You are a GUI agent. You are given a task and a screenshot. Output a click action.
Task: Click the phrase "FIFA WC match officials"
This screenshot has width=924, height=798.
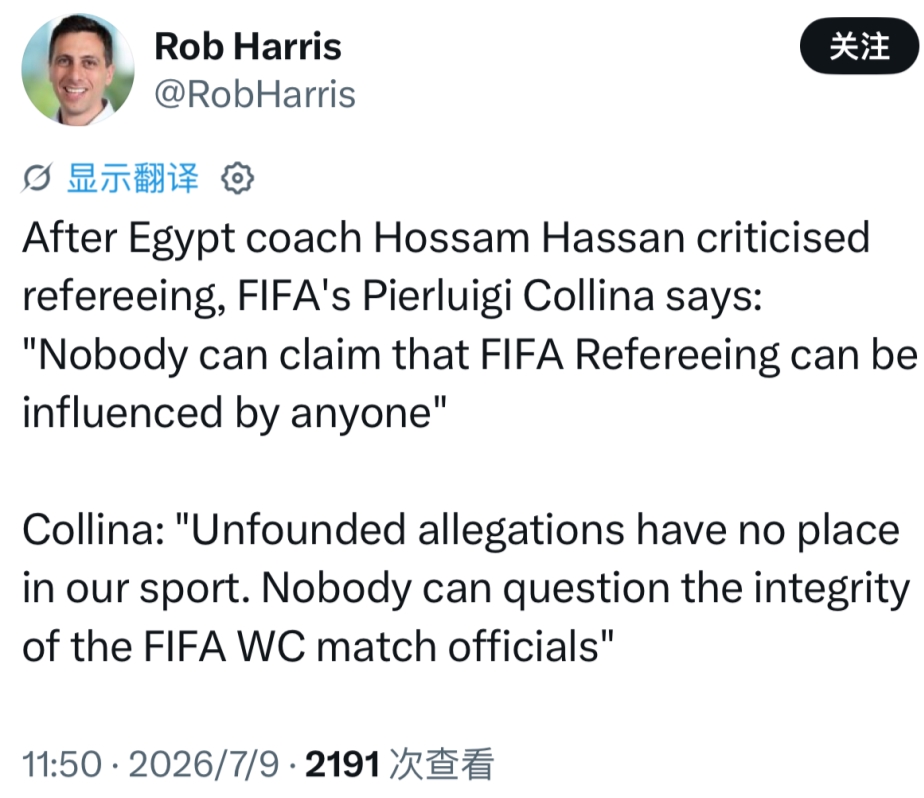[x=371, y=647]
